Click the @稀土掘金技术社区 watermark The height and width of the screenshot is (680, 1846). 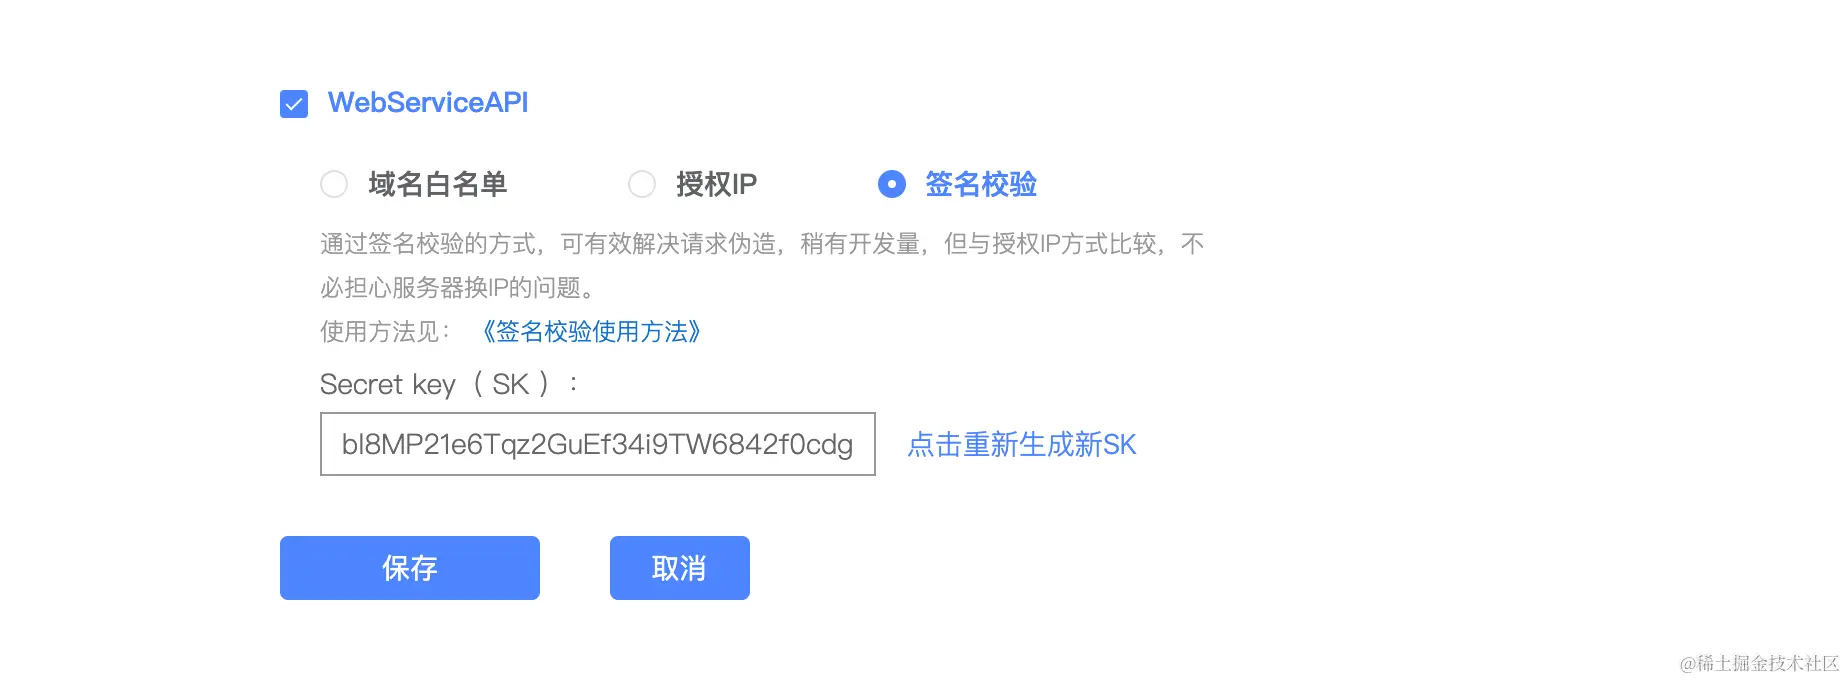1759,663
